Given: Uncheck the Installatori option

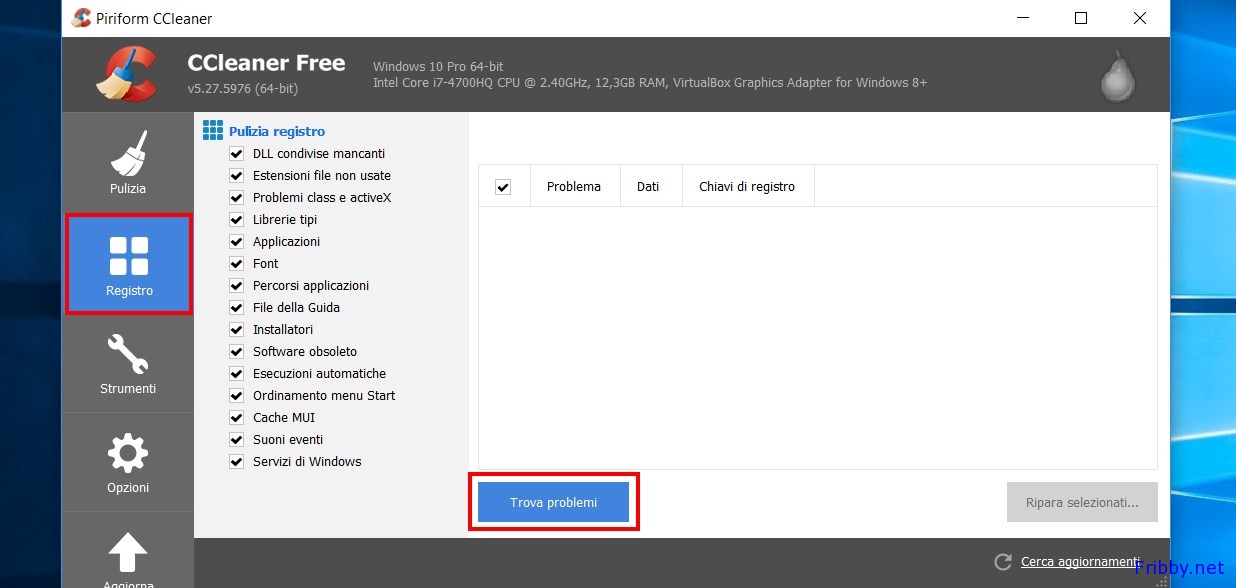Looking at the screenshot, I should 237,330.
